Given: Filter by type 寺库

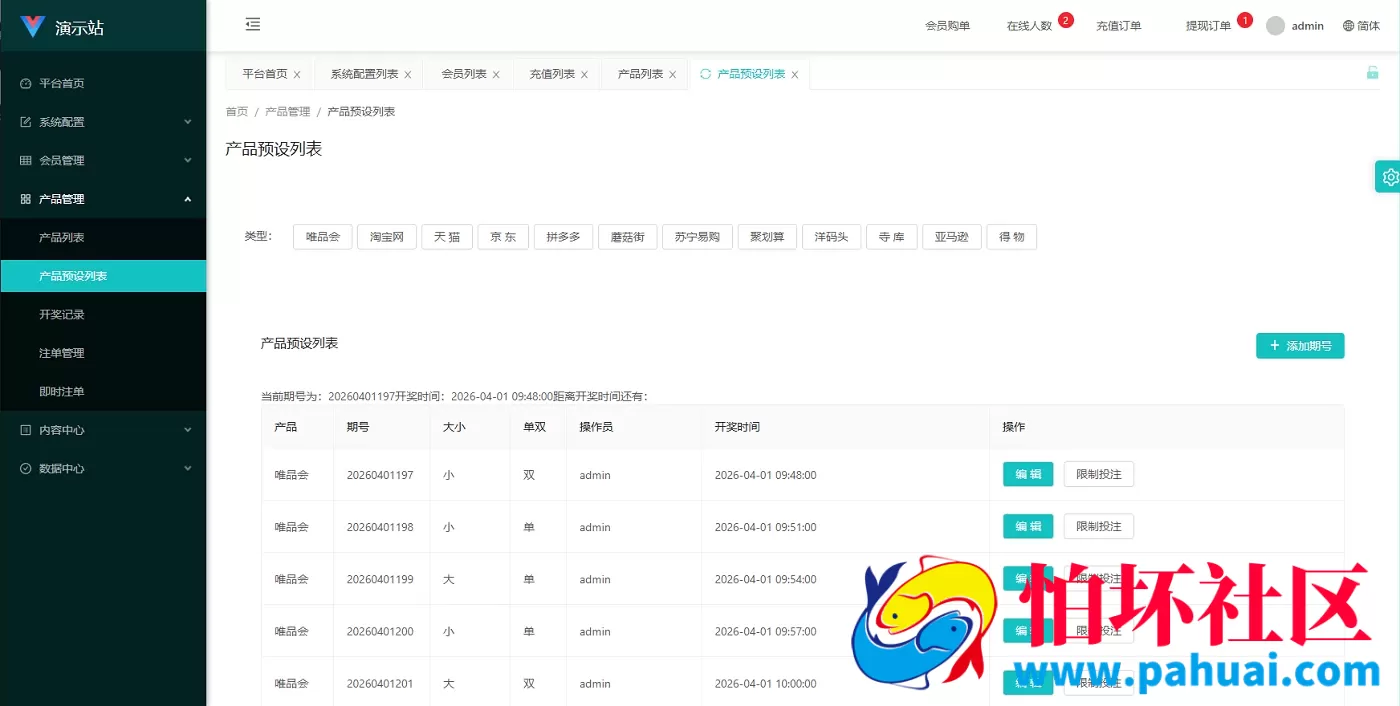Looking at the screenshot, I should (x=891, y=237).
